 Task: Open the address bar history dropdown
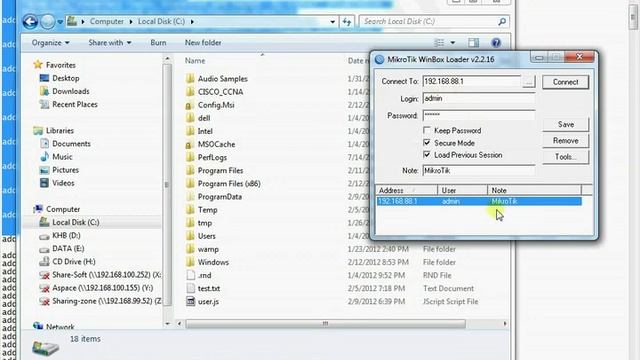click(333, 22)
